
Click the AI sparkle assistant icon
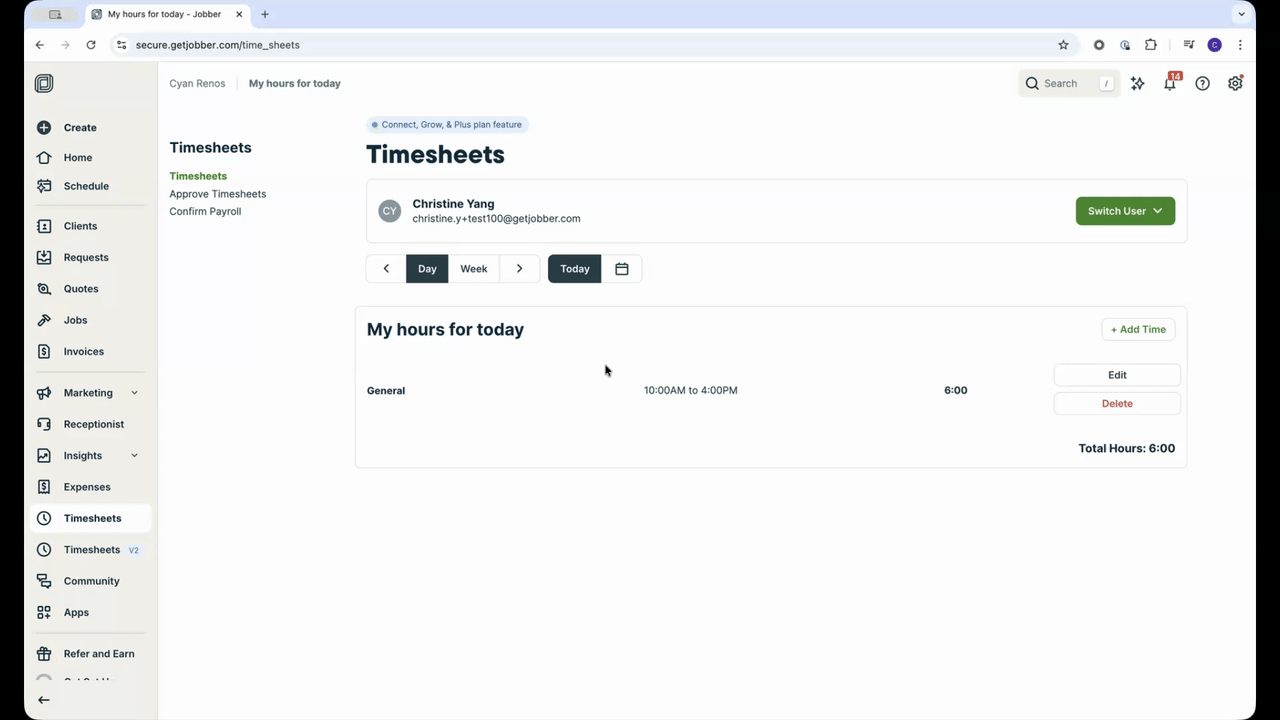click(1137, 84)
